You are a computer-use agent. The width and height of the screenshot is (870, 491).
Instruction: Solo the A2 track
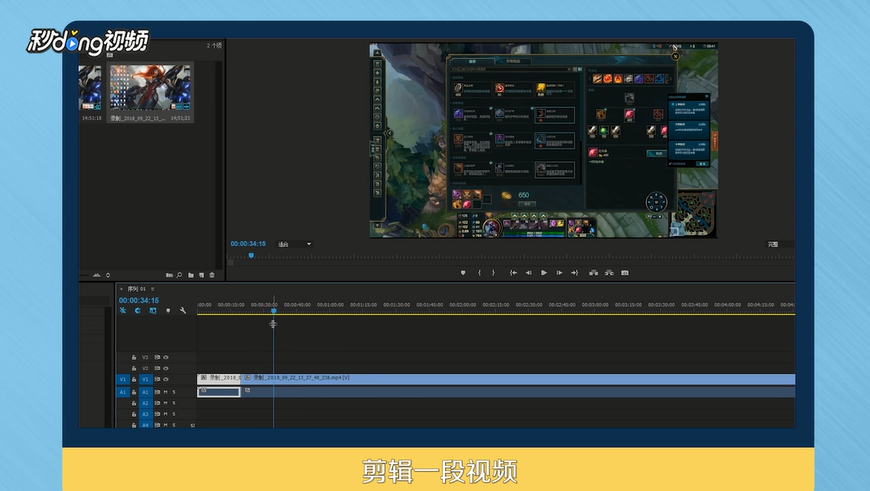(174, 403)
